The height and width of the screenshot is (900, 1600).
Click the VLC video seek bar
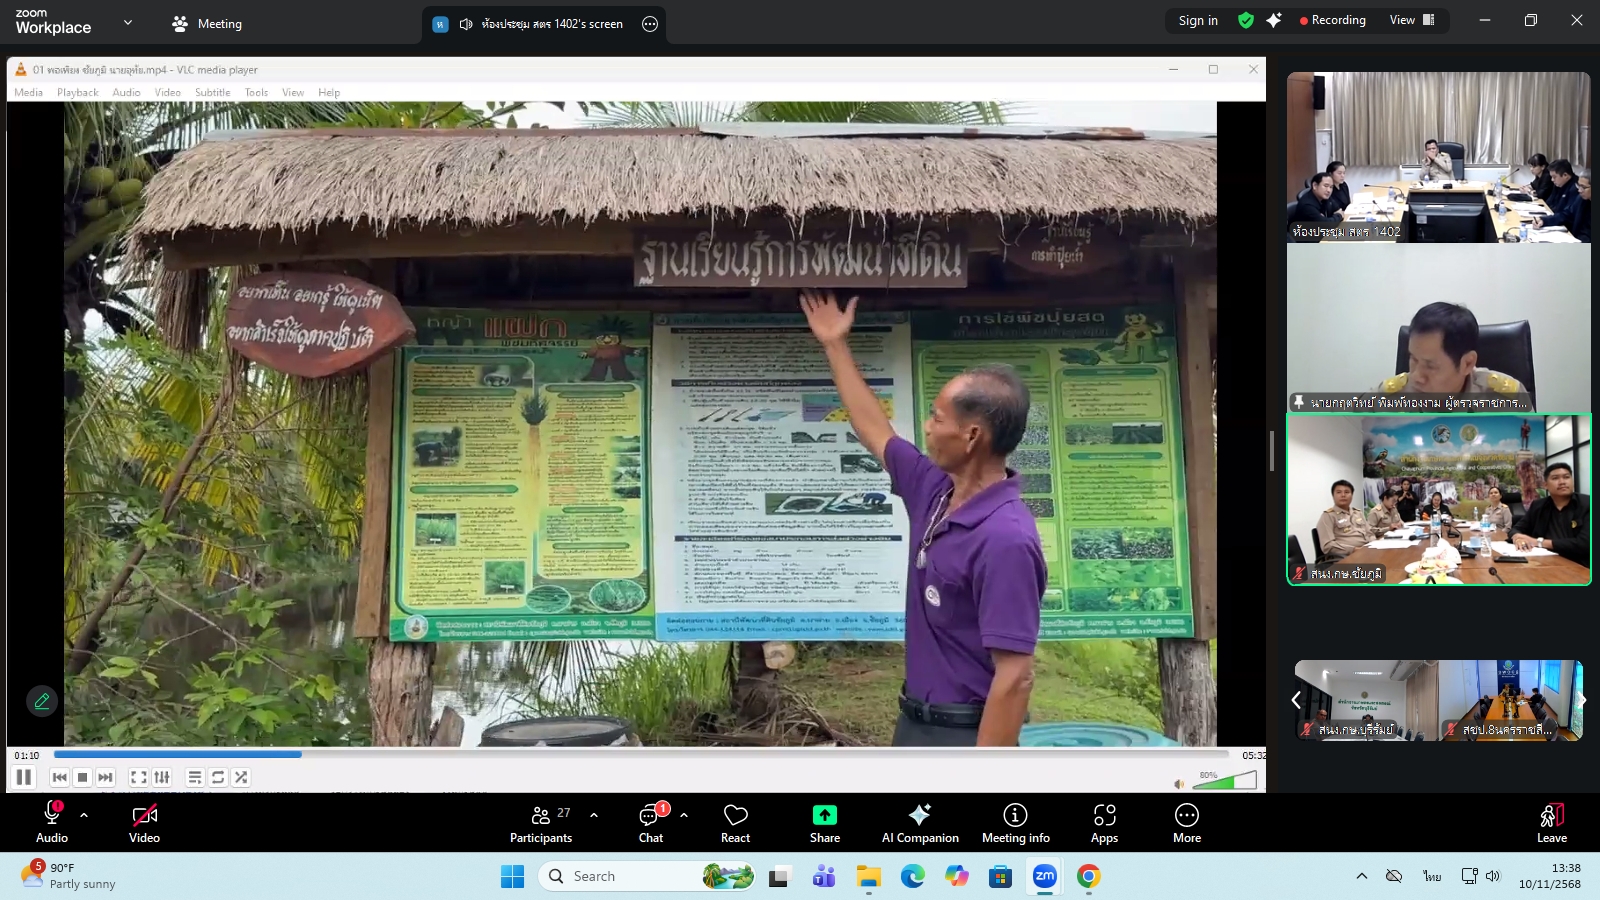click(640, 755)
